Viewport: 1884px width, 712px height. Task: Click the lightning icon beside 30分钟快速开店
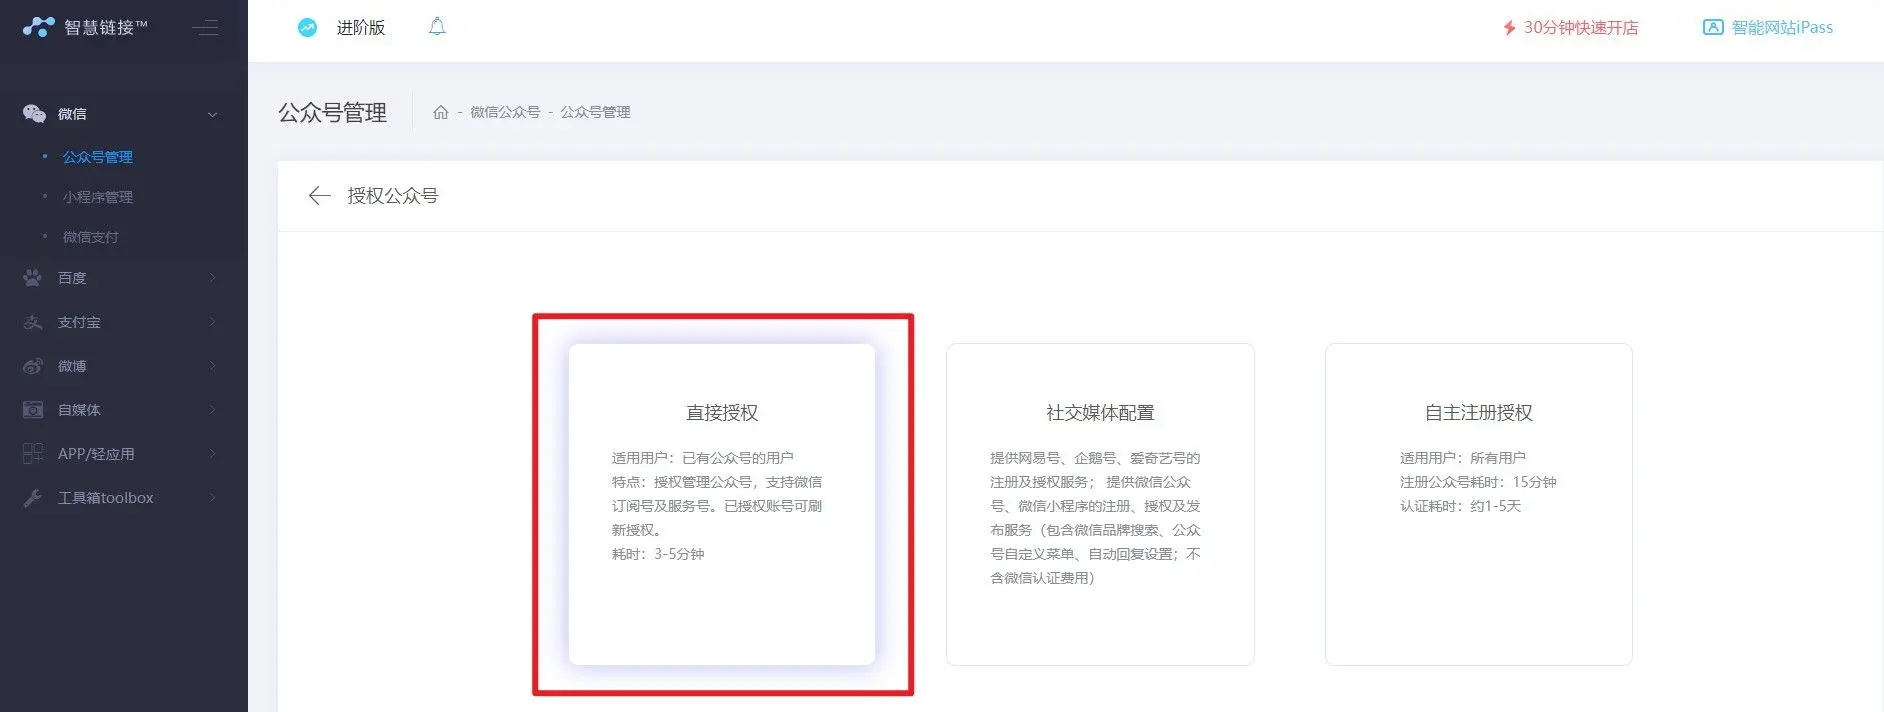[1509, 28]
